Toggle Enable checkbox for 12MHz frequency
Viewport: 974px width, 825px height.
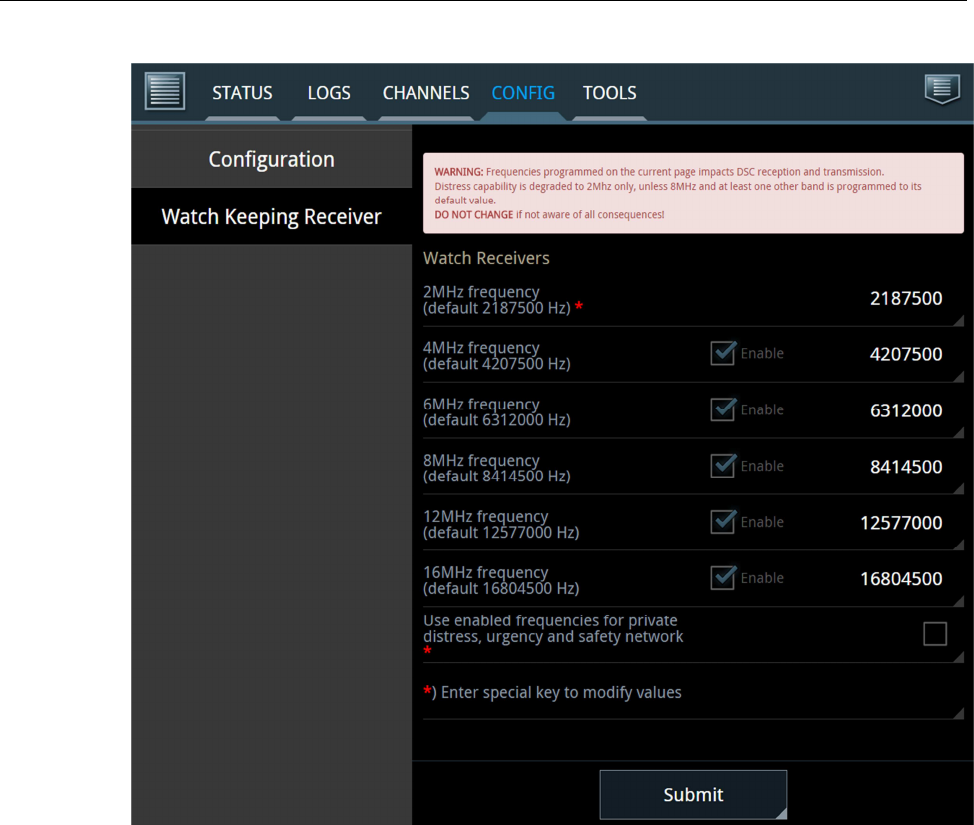coord(723,522)
